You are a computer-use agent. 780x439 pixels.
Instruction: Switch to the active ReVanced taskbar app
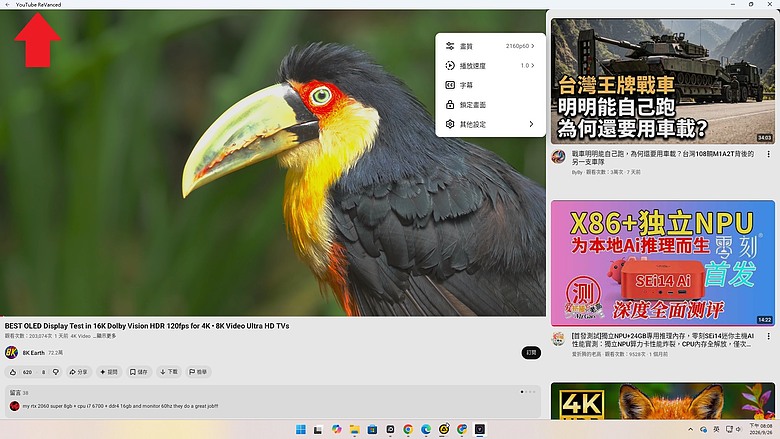[480, 430]
